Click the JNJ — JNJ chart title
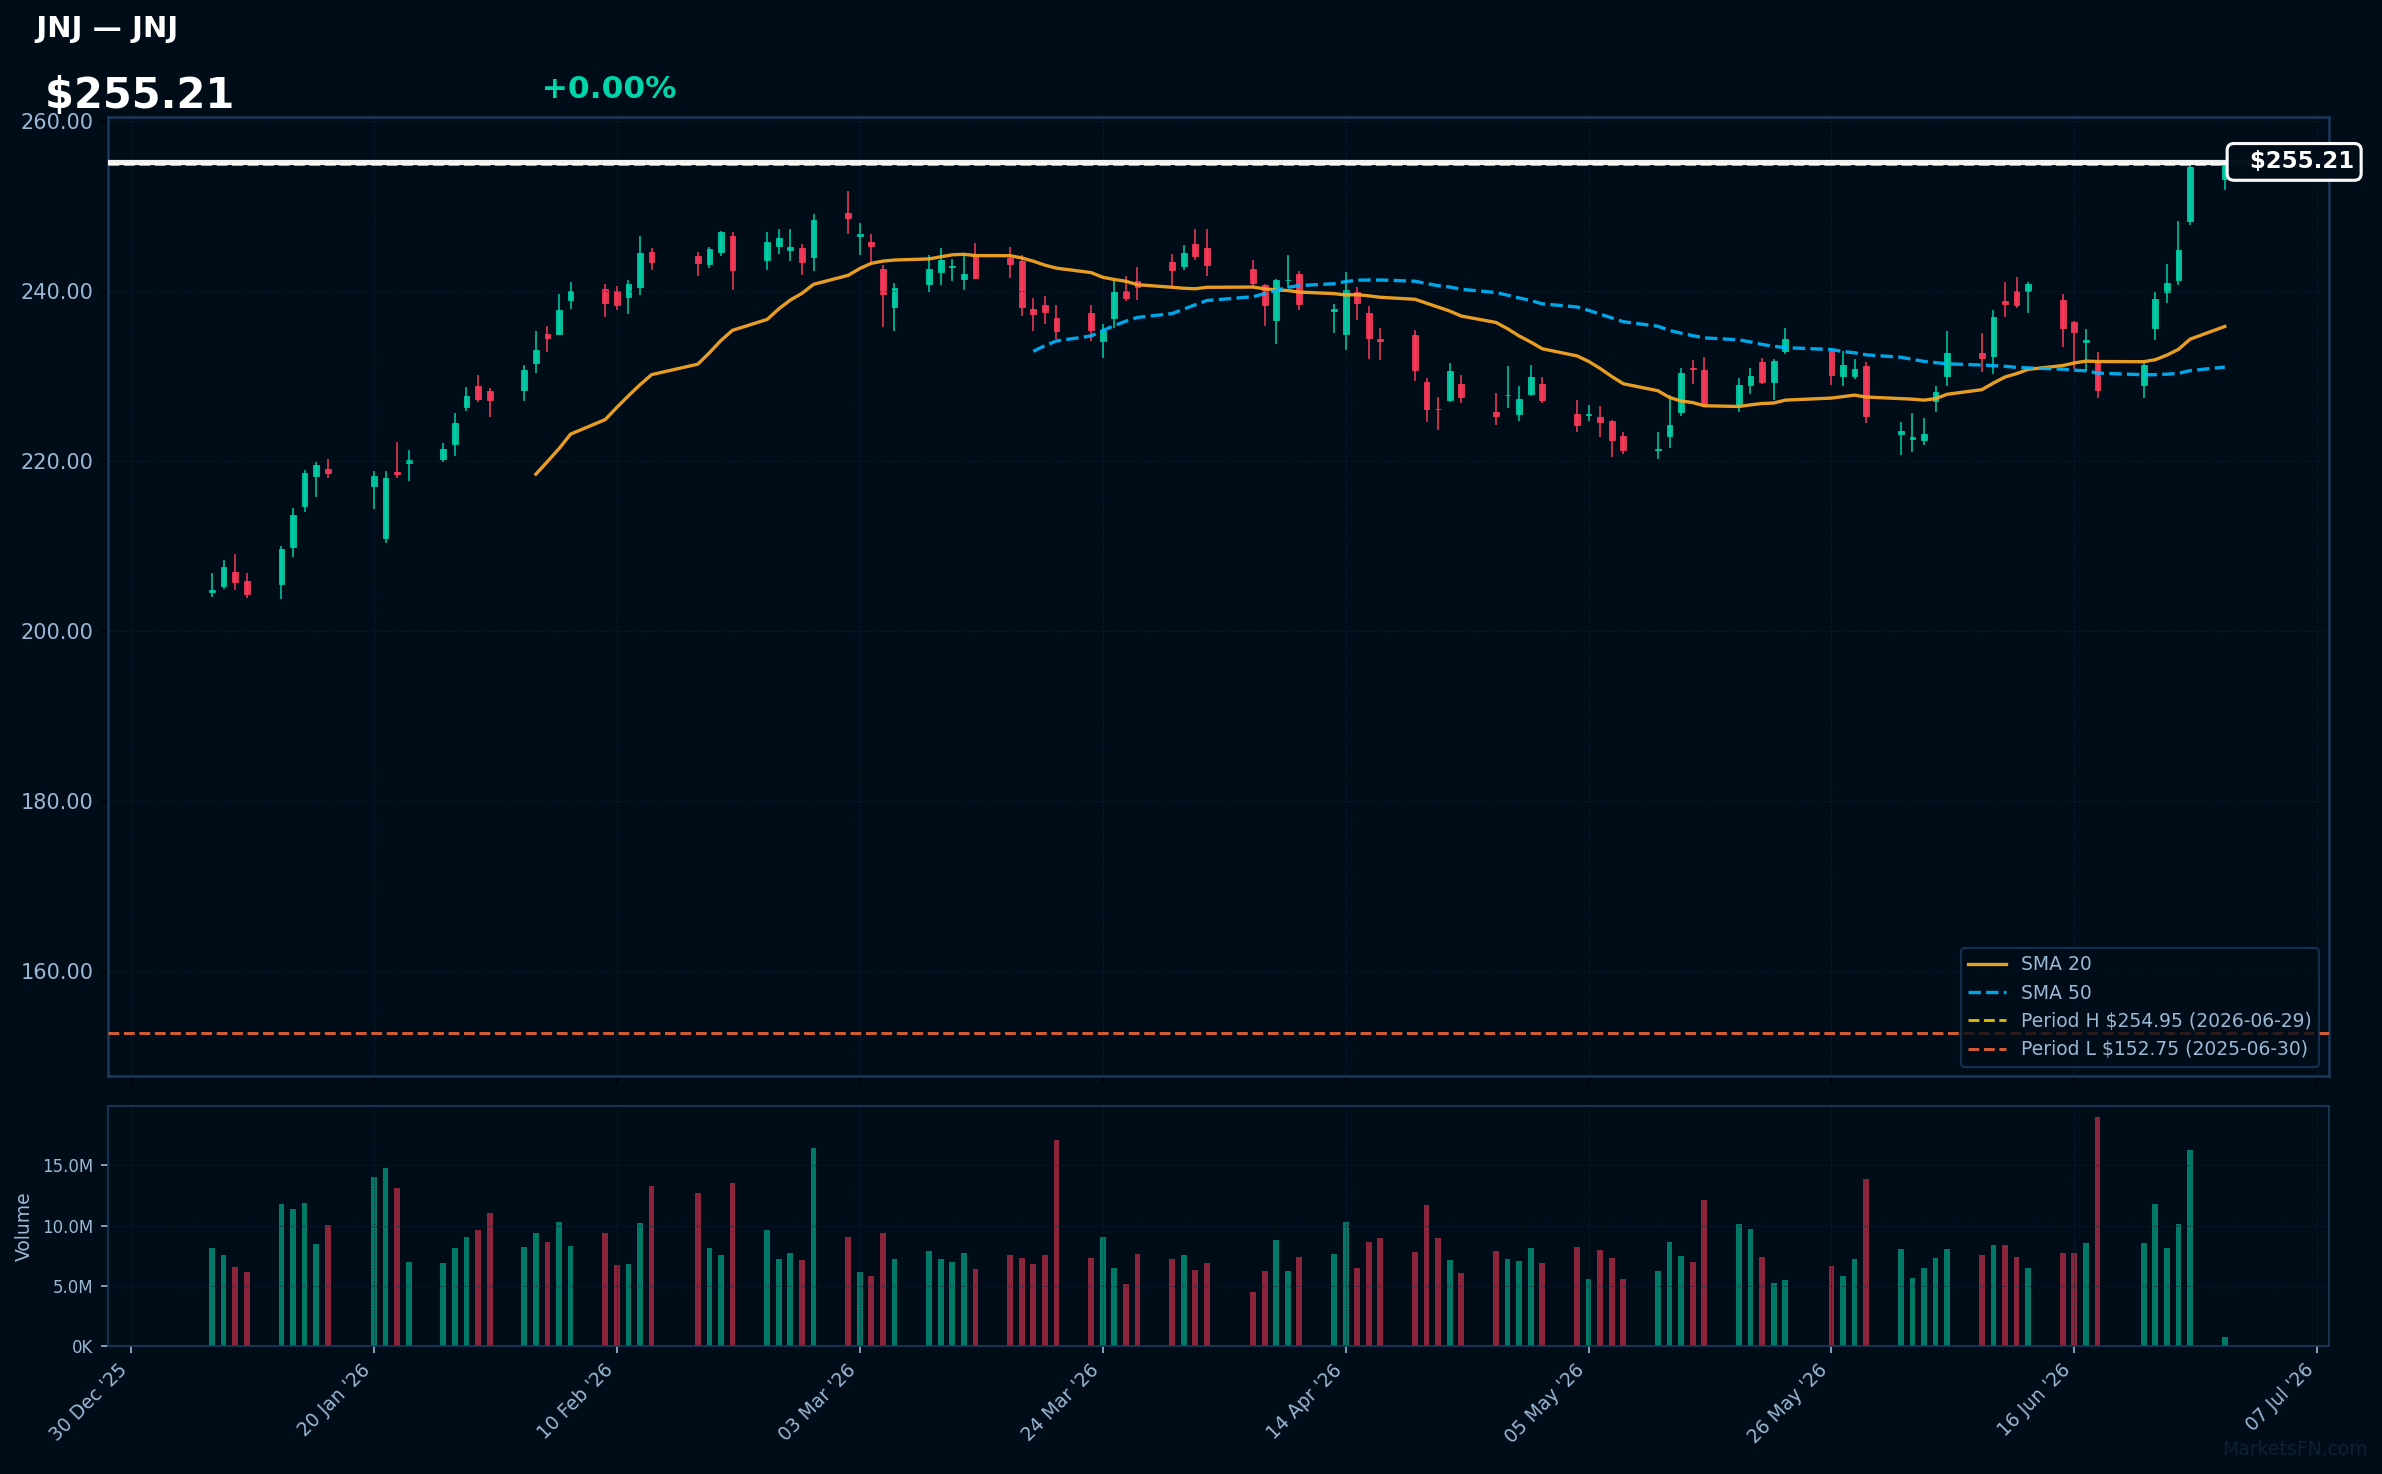Viewport: 2382px width, 1474px height. pyautogui.click(x=106, y=27)
